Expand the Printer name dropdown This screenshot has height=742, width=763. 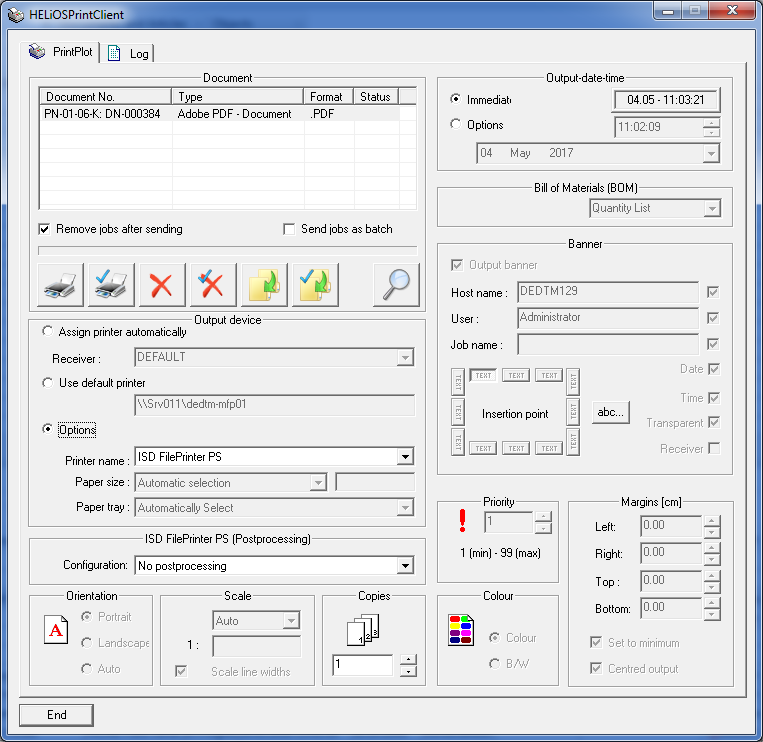[404, 457]
